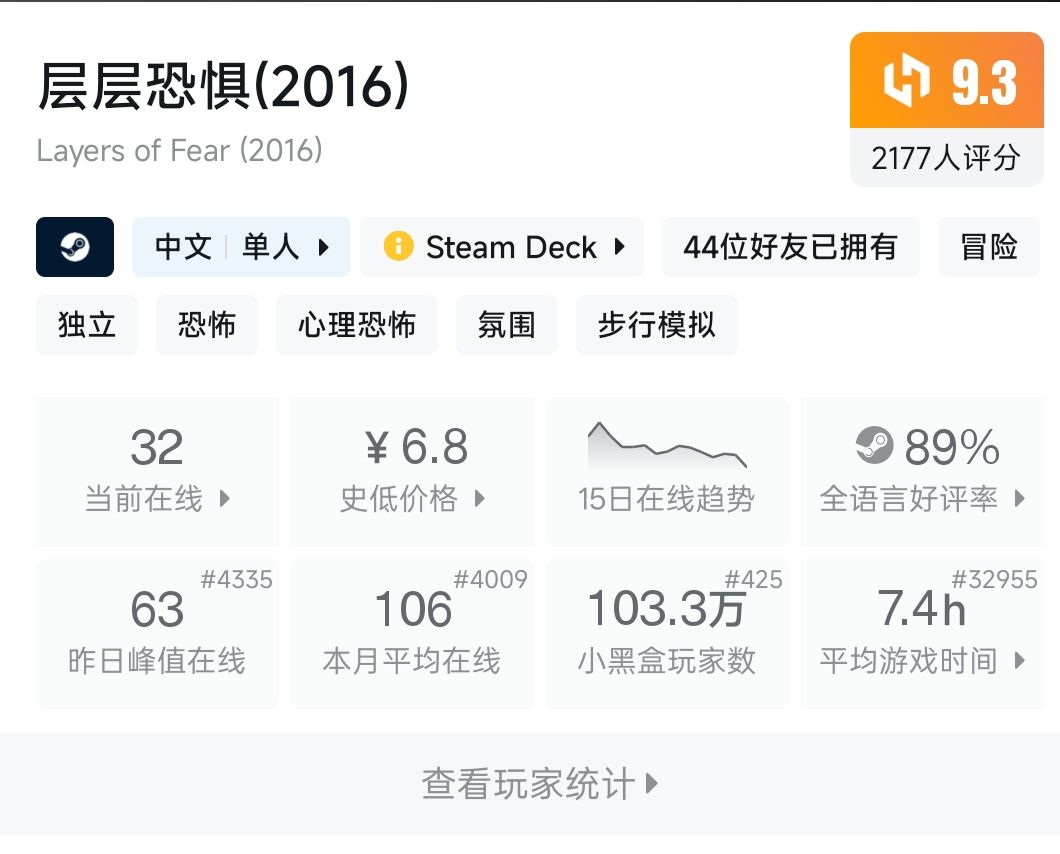
Task: Select the 氛围 tag
Action: point(507,325)
